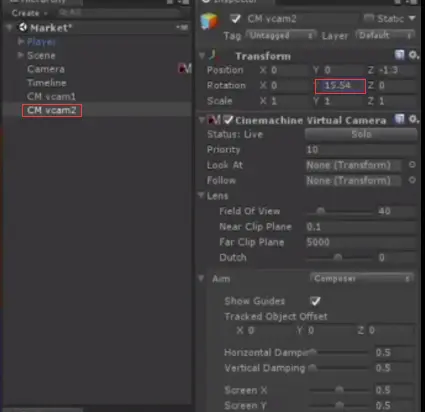Adjust the Screen Y slider
Viewport: 425px width, 412px height.
click(x=339, y=405)
